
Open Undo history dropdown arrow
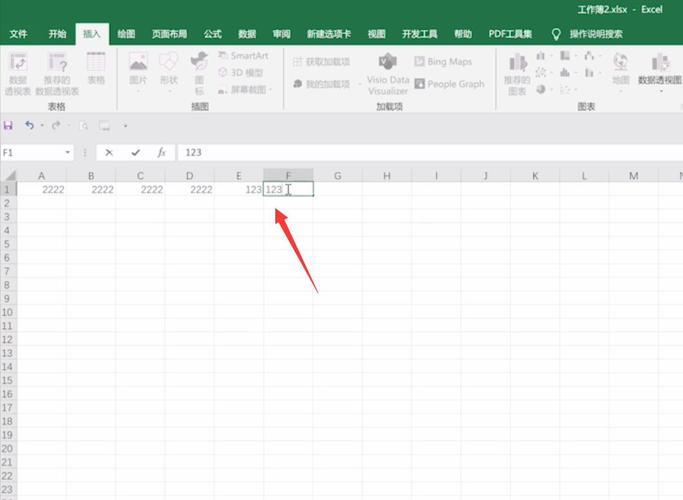coord(42,126)
